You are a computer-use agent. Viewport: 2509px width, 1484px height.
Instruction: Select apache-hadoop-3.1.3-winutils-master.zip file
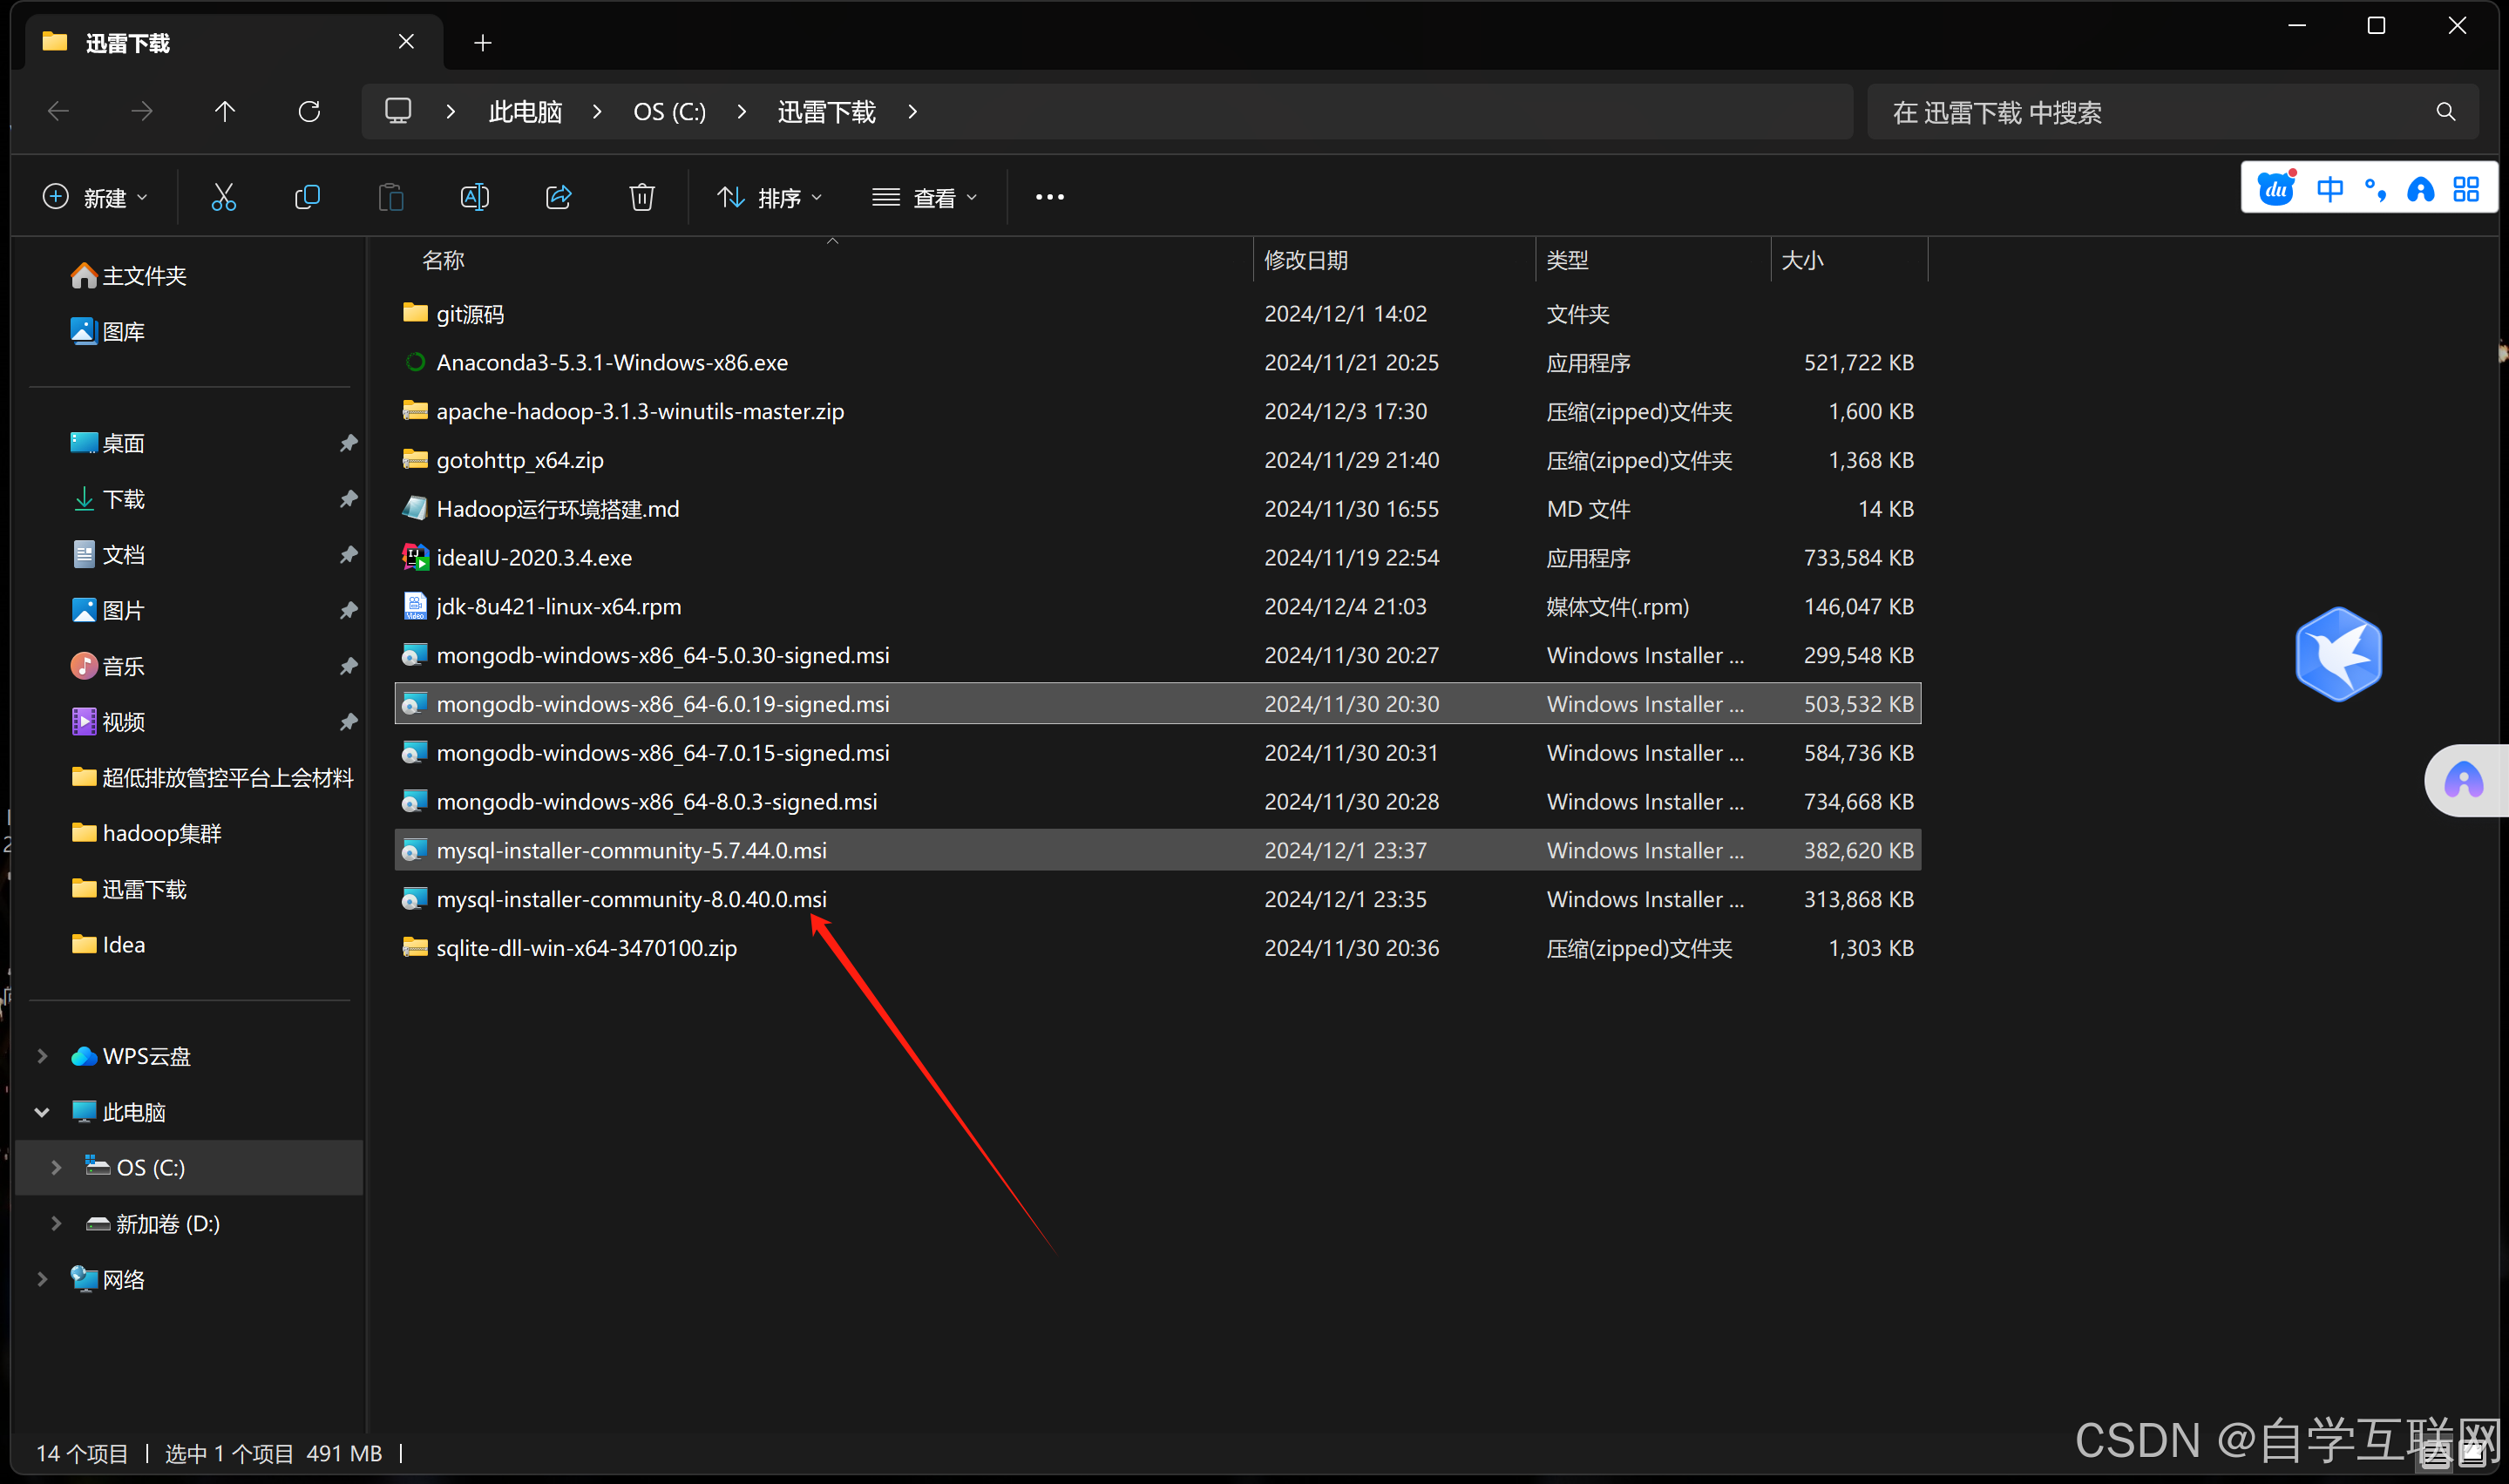(x=1157, y=411)
